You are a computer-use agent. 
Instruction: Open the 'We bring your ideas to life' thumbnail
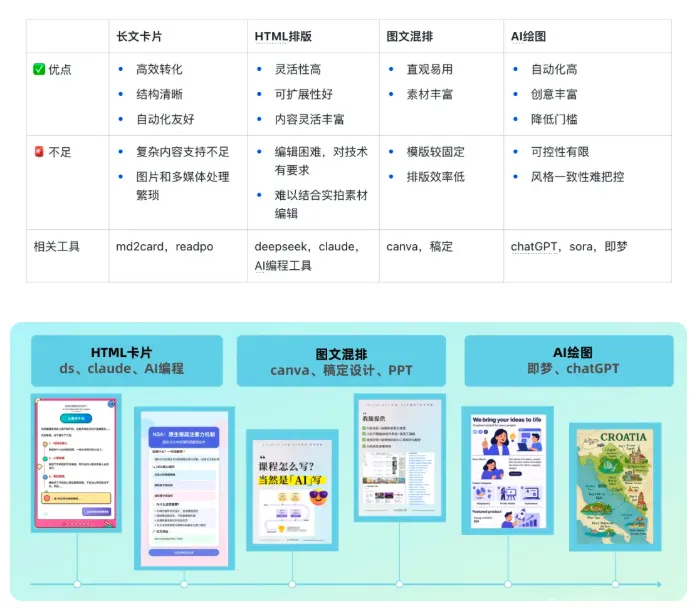click(508, 471)
